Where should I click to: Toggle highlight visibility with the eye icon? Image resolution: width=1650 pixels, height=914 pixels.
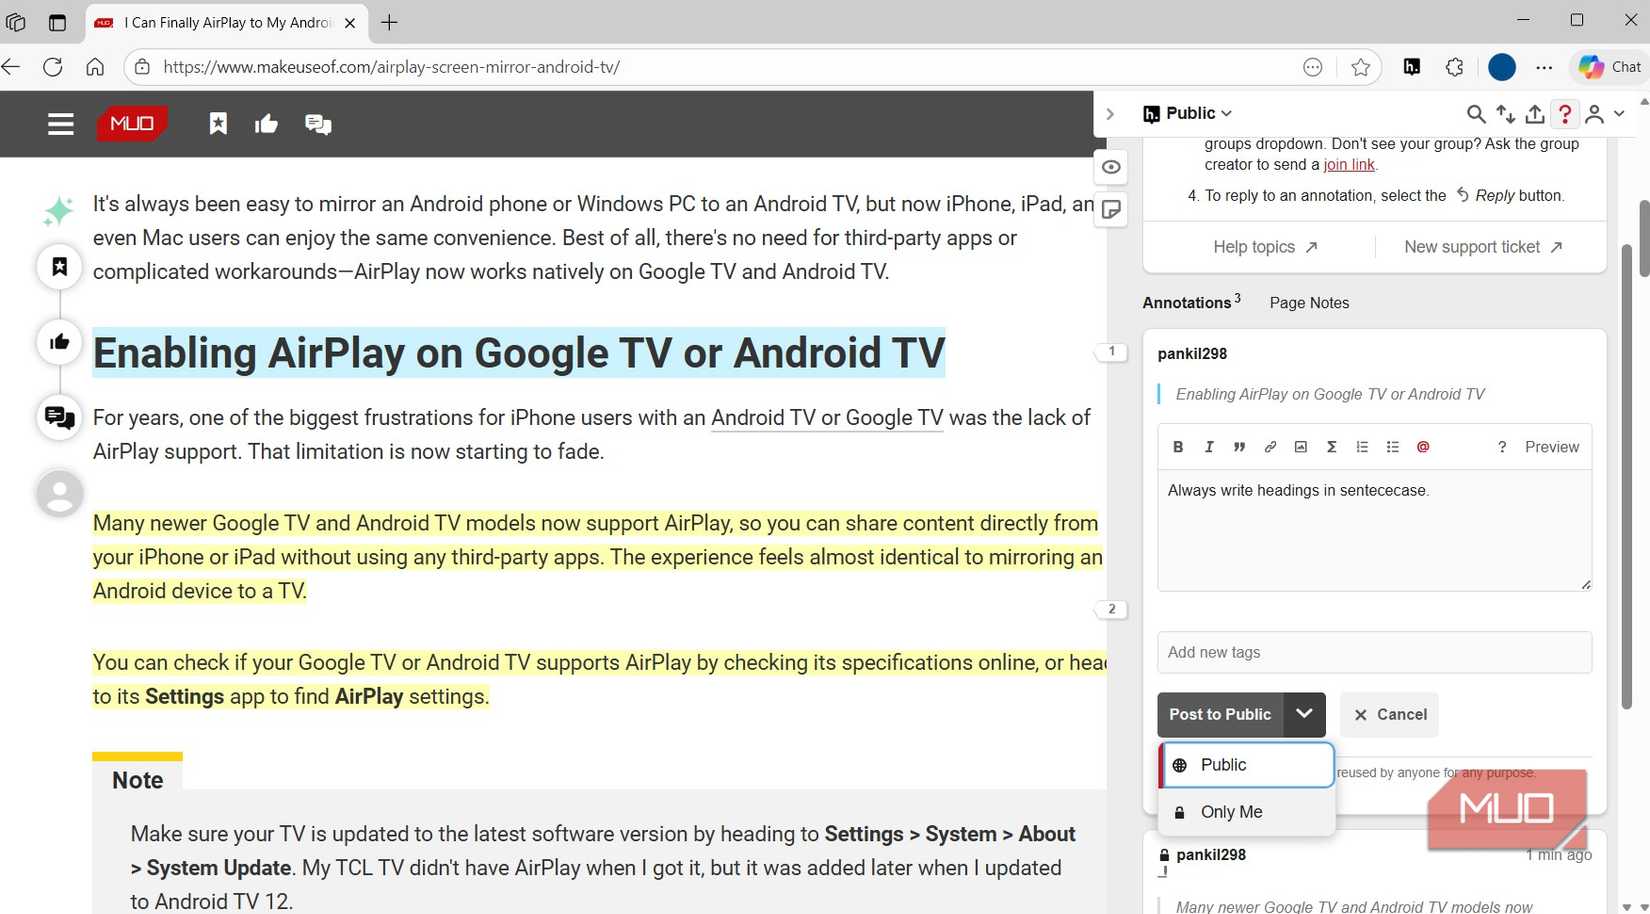tap(1110, 167)
